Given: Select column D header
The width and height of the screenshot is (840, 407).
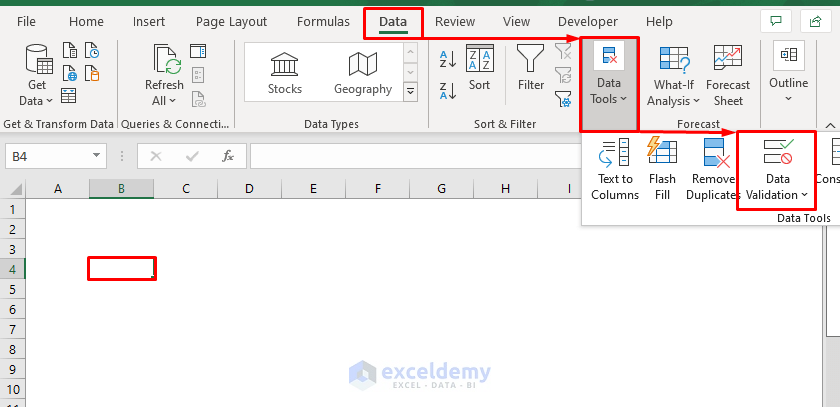Looking at the screenshot, I should [x=248, y=189].
